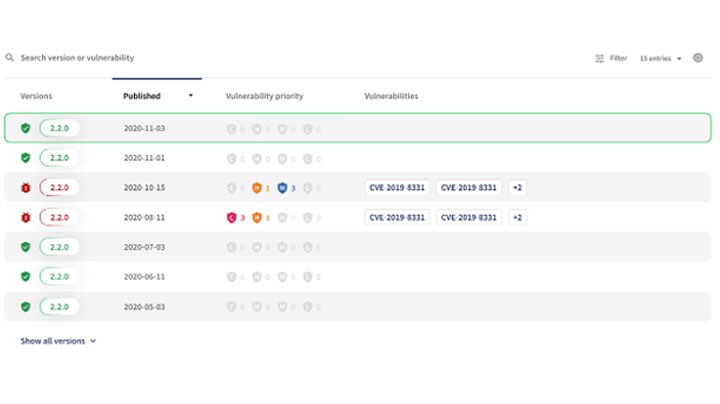720x404 pixels.
Task: Select version 2.2.0 badge published 2020-11-03
Action: (59, 128)
